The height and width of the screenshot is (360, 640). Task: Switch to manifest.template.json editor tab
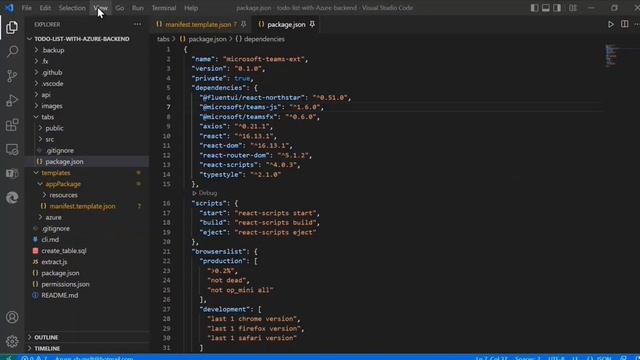coord(198,24)
